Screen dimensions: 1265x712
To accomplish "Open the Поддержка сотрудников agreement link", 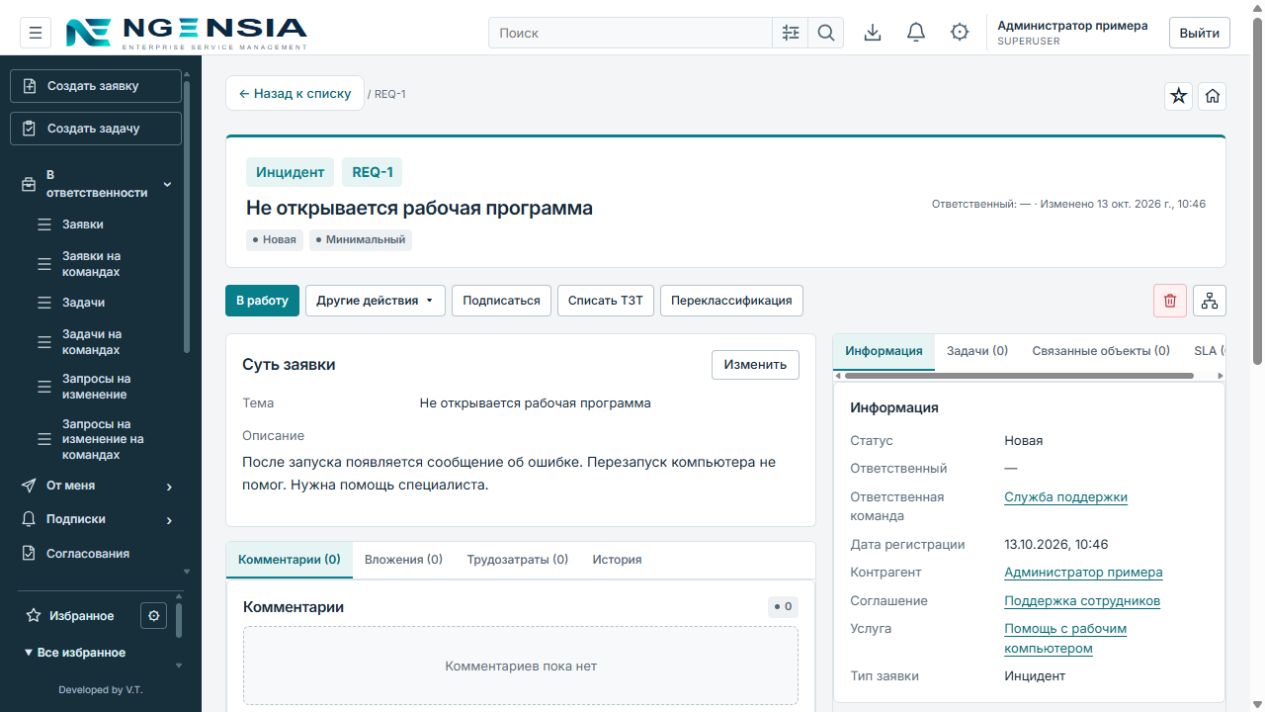I will click(x=1082, y=601).
